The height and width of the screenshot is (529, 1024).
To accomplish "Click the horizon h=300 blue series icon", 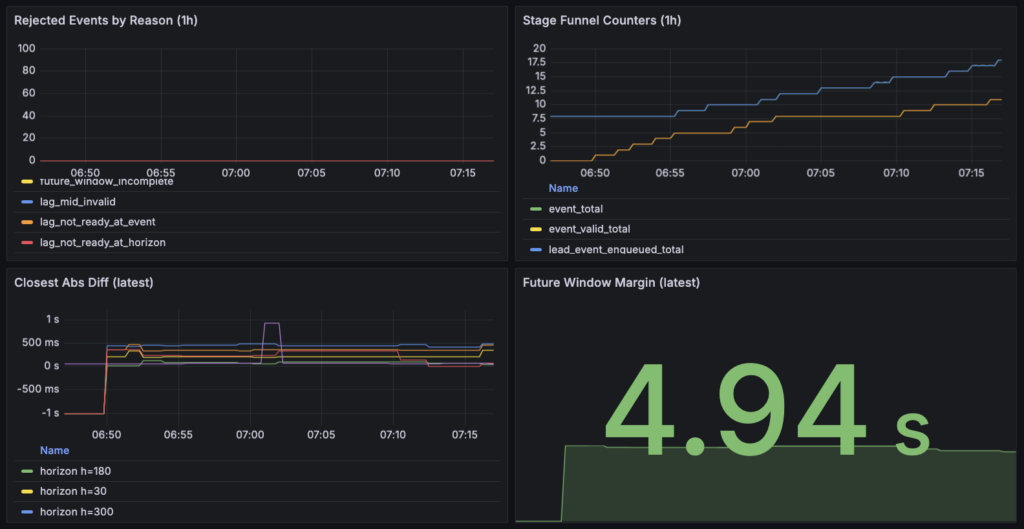I will [27, 512].
